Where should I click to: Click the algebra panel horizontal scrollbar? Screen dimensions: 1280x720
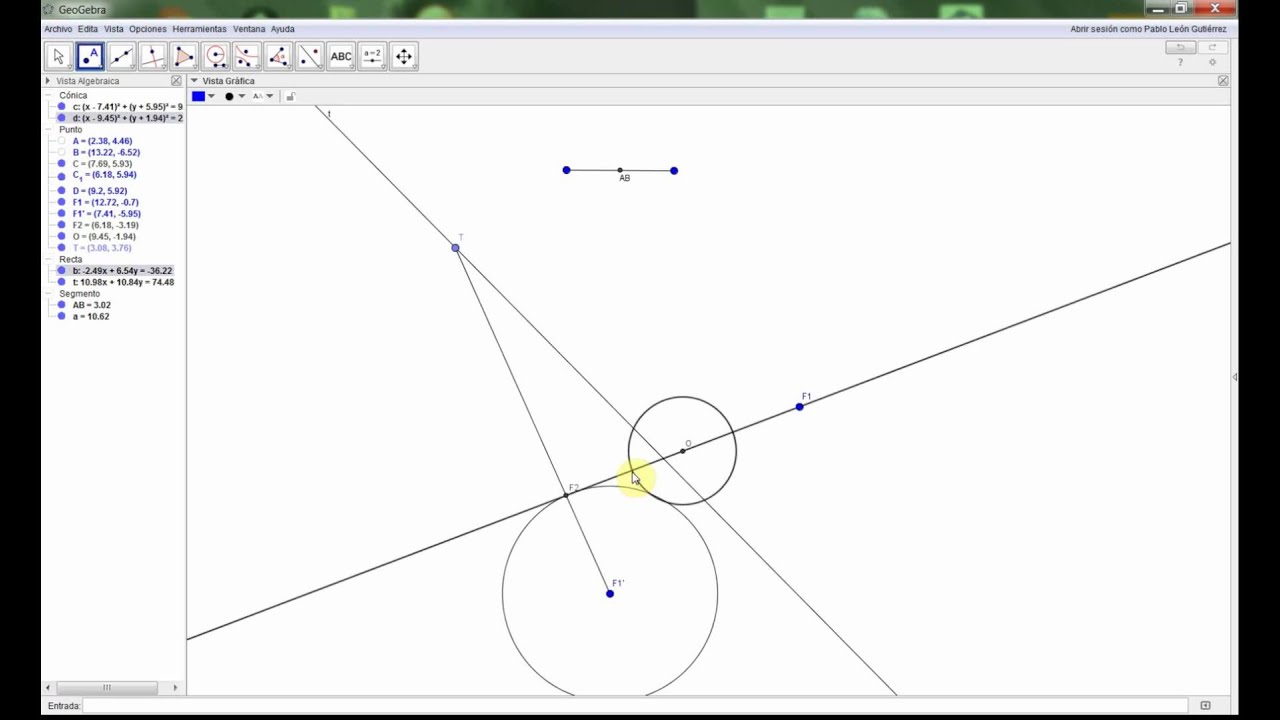(x=107, y=688)
